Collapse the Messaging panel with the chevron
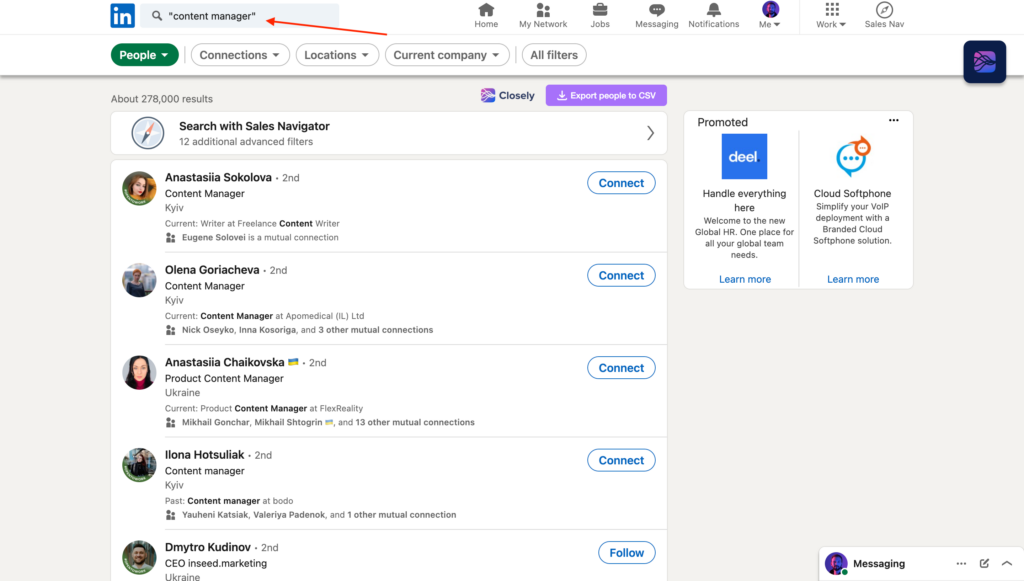Screen dimensions: 1024x581 point(1007,563)
